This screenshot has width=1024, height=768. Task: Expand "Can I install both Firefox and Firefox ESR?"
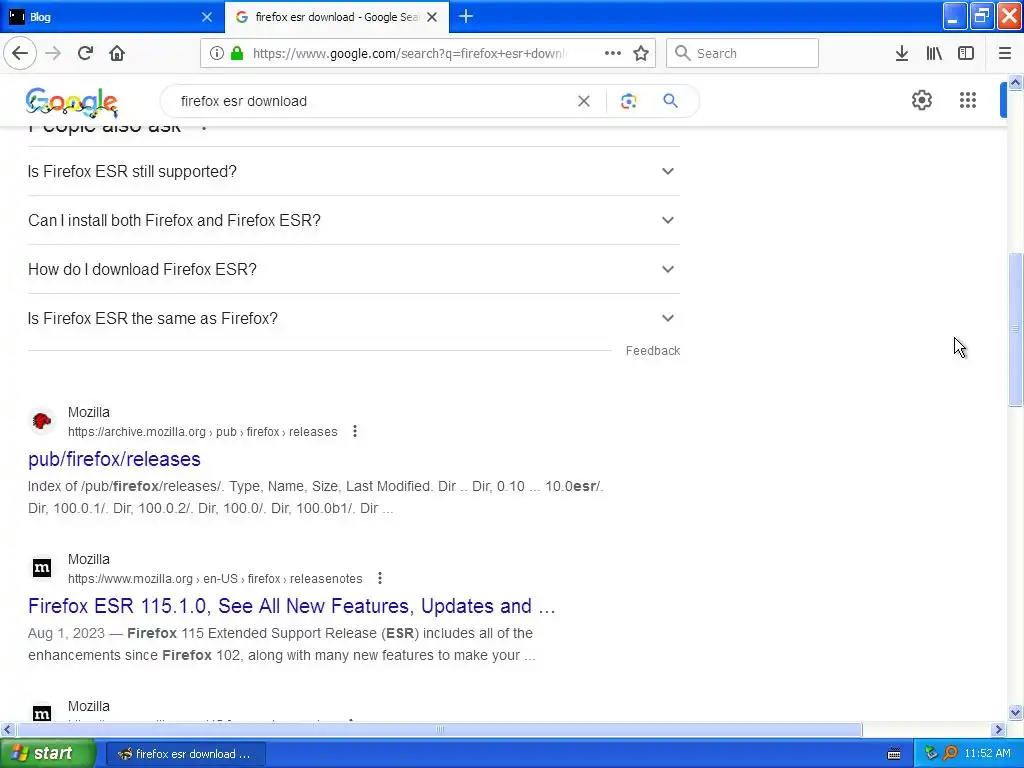coord(353,220)
